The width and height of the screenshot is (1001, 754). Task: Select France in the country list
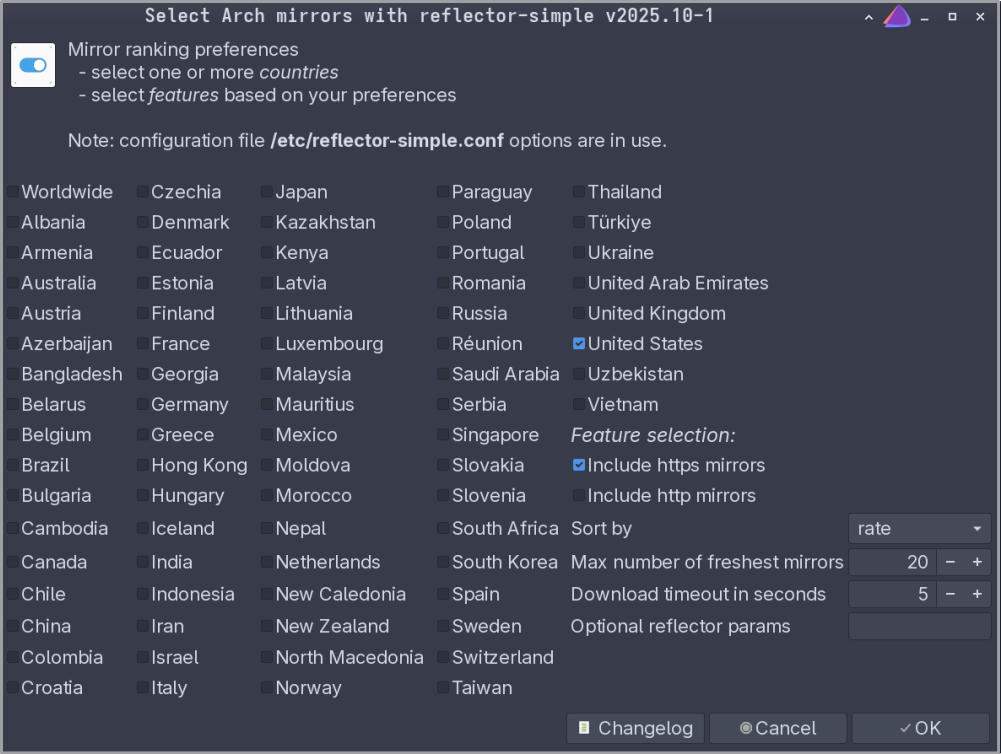click(143, 343)
